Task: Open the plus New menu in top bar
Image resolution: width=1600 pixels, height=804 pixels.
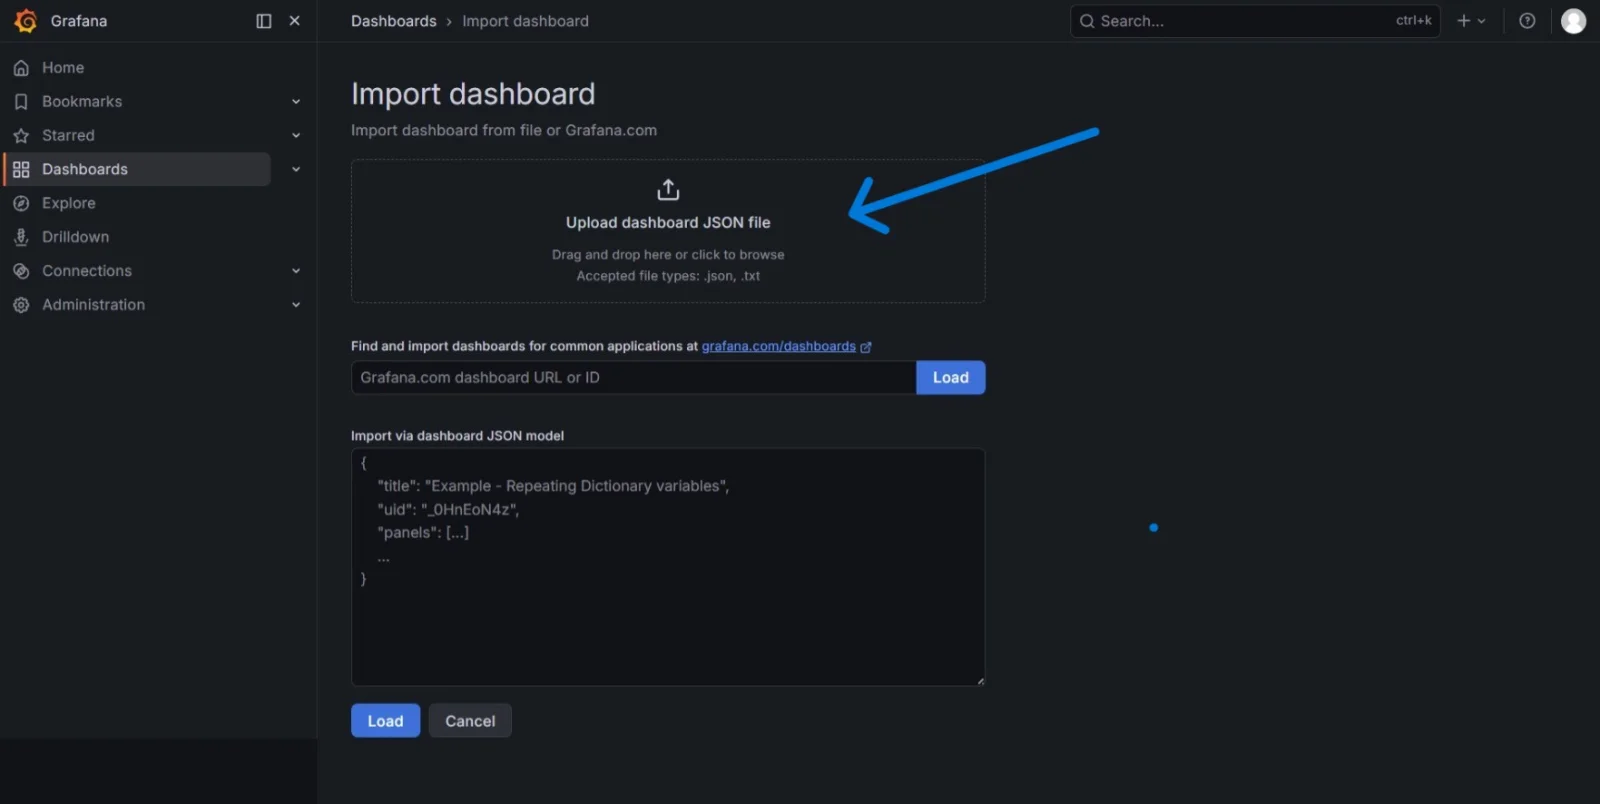Action: [1471, 21]
